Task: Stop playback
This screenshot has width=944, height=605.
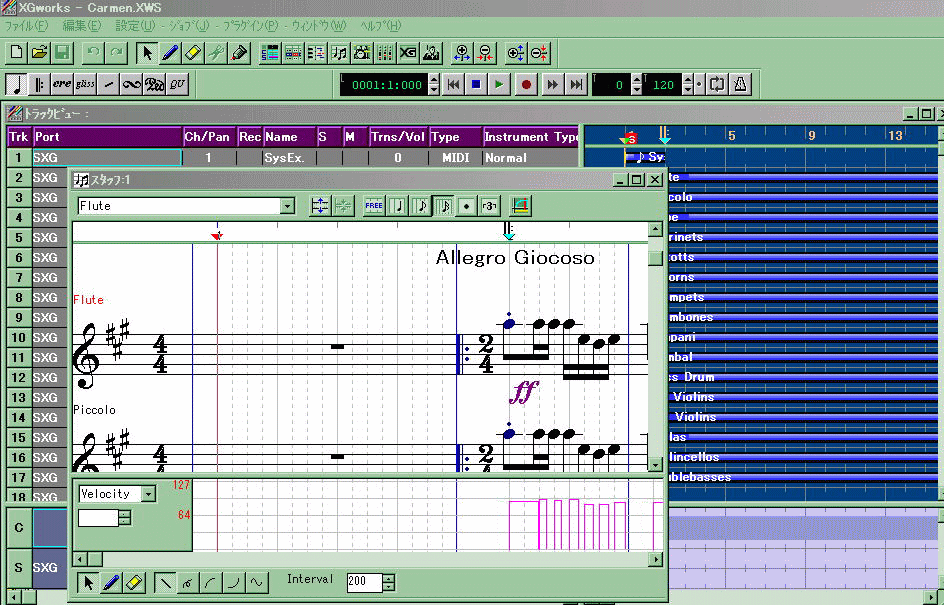Action: [x=476, y=85]
